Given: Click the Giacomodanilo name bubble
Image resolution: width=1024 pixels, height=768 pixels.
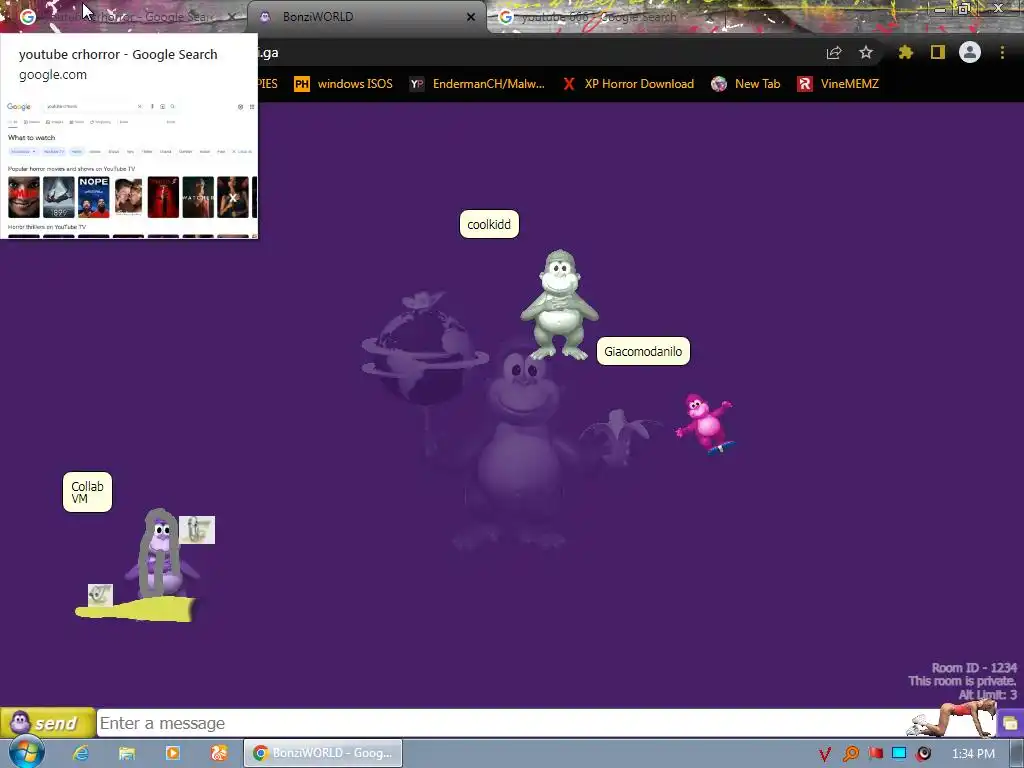Looking at the screenshot, I should tap(643, 351).
